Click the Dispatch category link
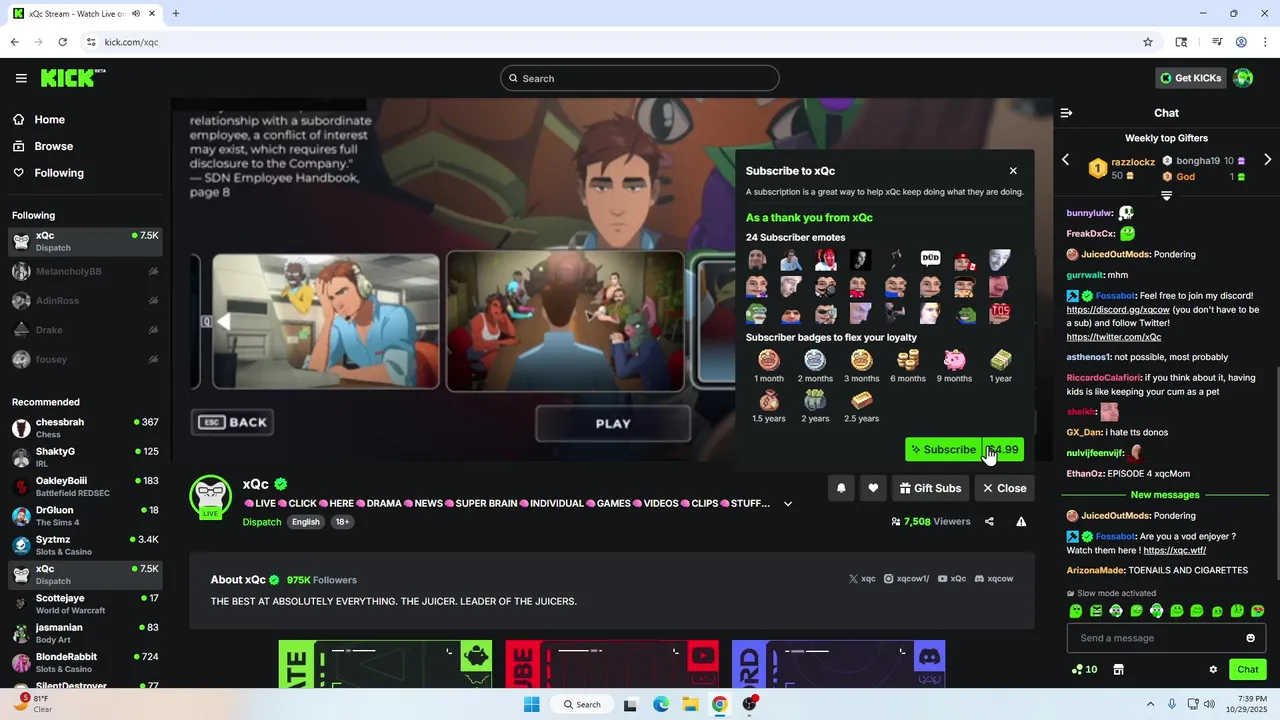Screen dimensions: 1280x720 (262, 522)
